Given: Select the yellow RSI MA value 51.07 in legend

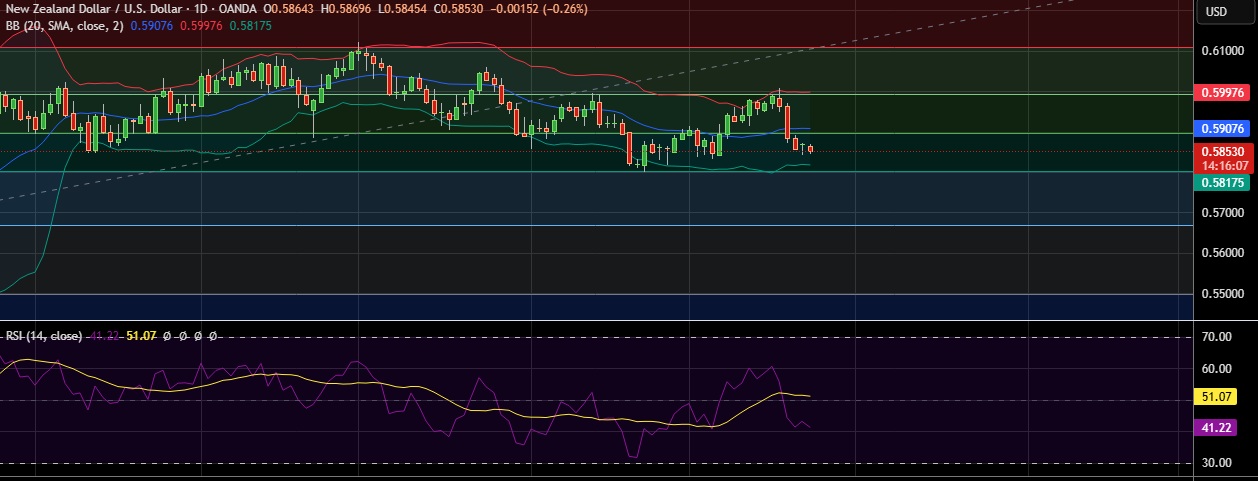Looking at the screenshot, I should (x=141, y=336).
